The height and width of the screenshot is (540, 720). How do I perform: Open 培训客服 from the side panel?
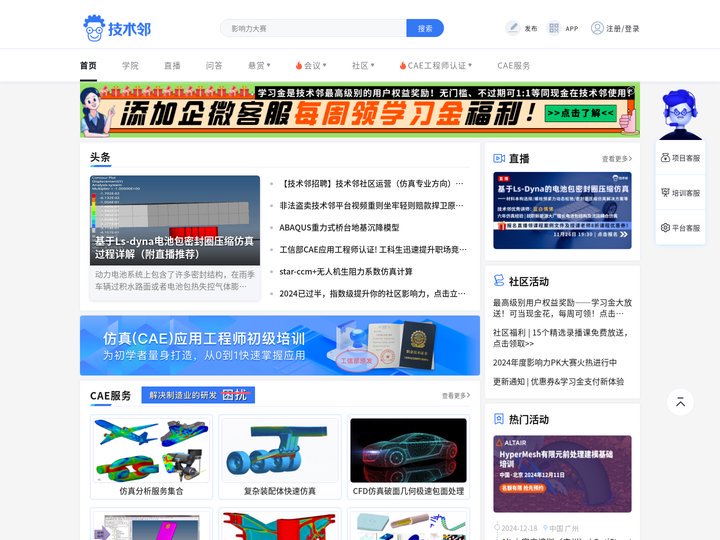680,193
